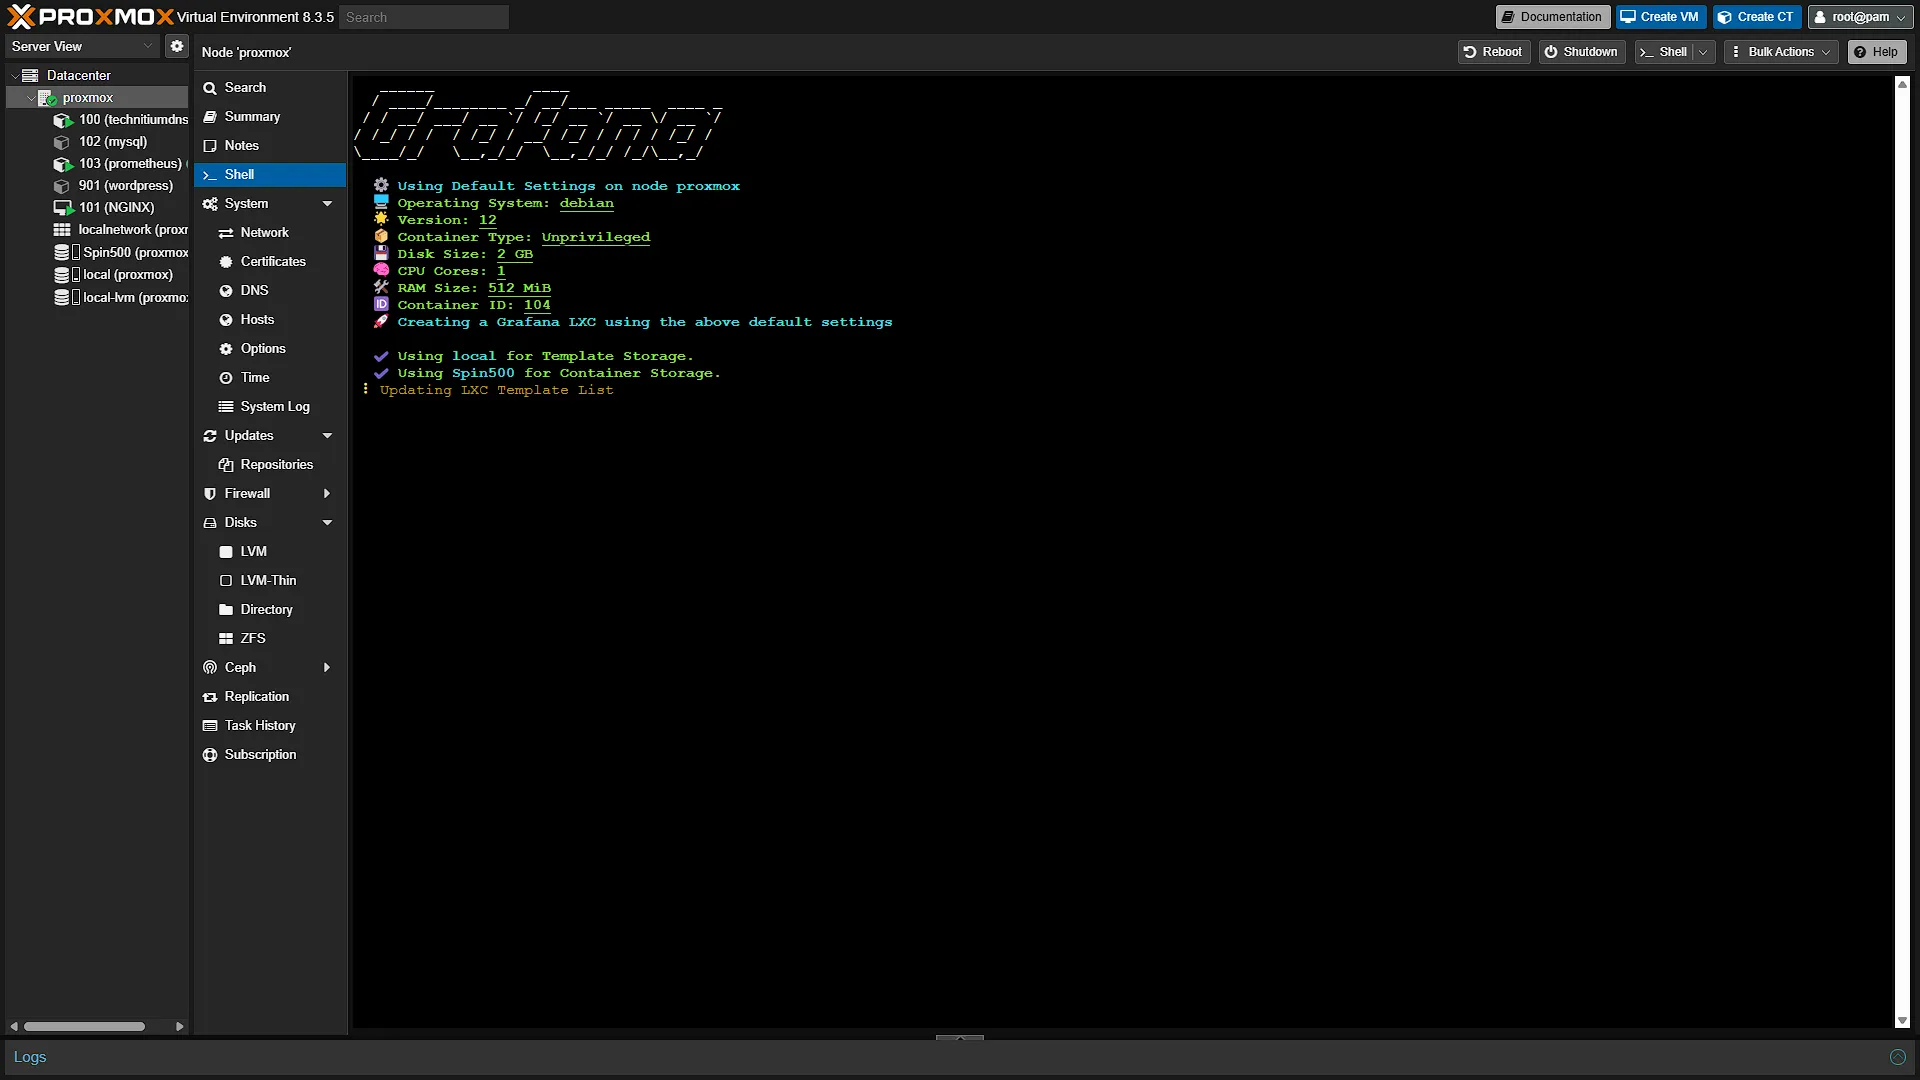Click the Create VM button
Image resolution: width=1920 pixels, height=1080 pixels.
tap(1660, 17)
